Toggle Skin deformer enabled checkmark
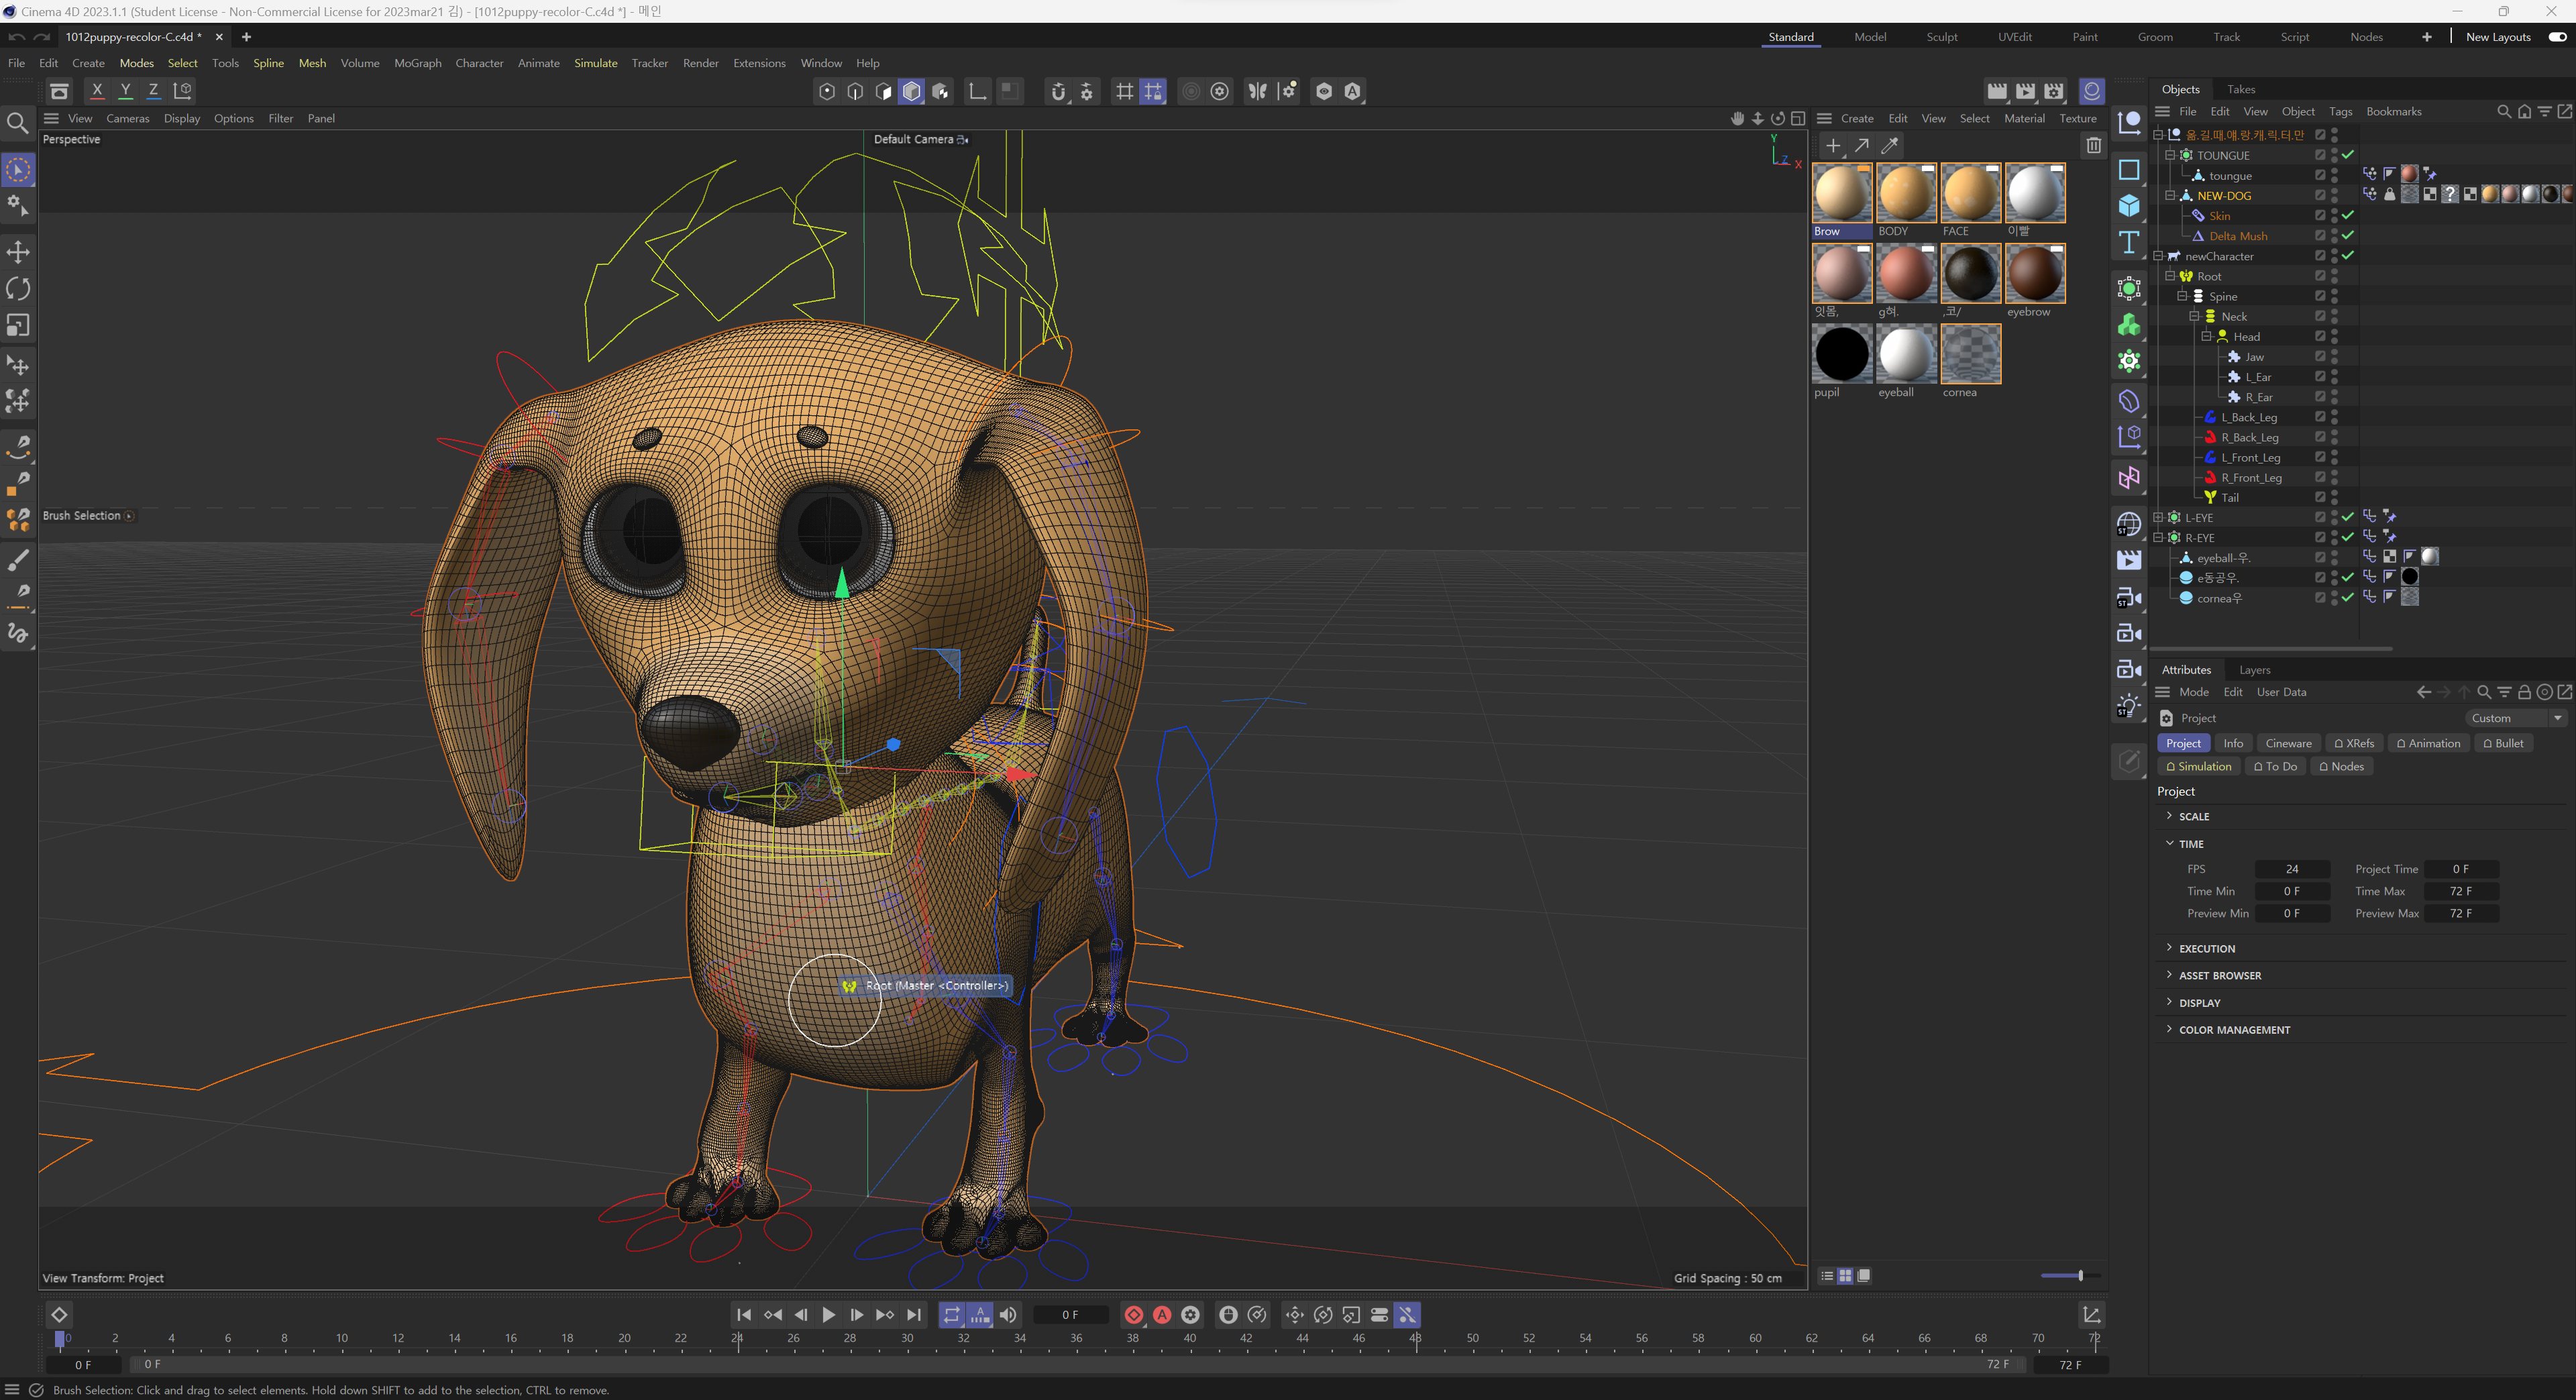Image resolution: width=2576 pixels, height=1400 pixels. pos(2348,215)
